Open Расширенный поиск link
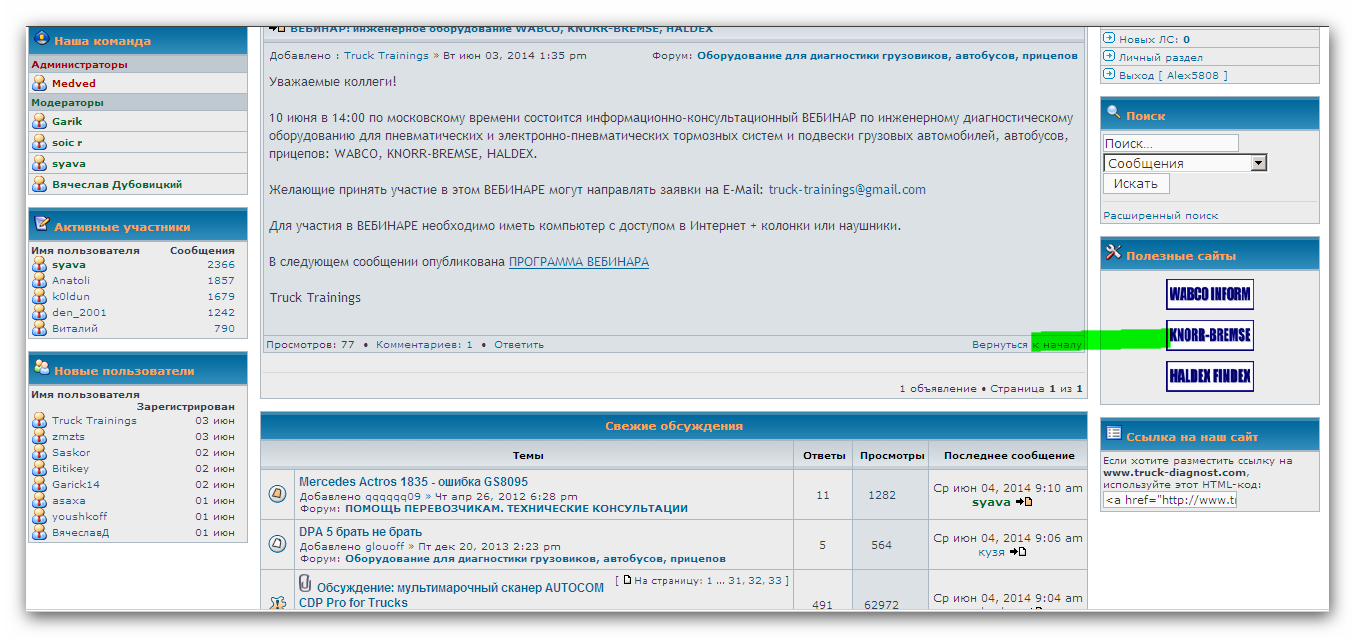This screenshot has width=1355, height=638. point(1160,216)
